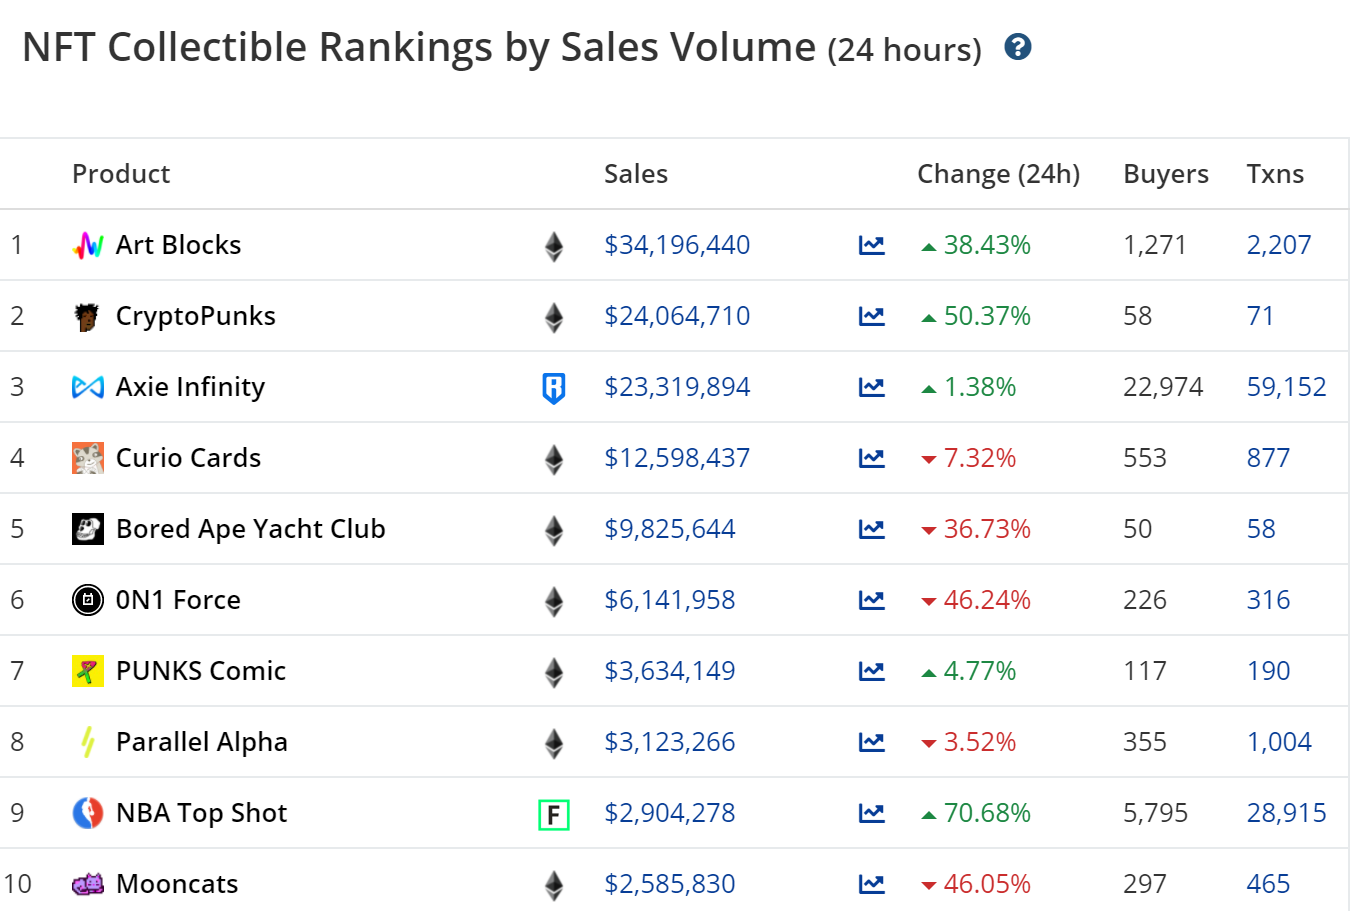The width and height of the screenshot is (1358, 911).
Task: Open the Art Blocks sales value $34,196,440
Action: point(677,245)
